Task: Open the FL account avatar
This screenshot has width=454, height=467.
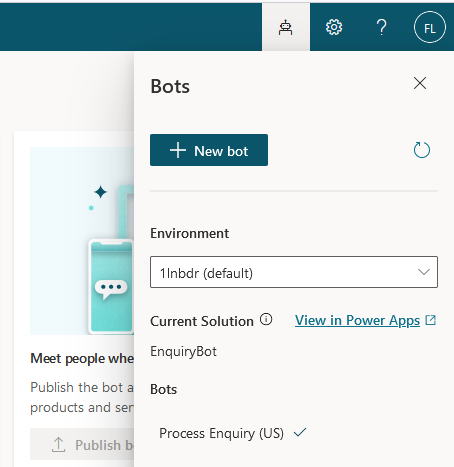Action: pos(430,27)
